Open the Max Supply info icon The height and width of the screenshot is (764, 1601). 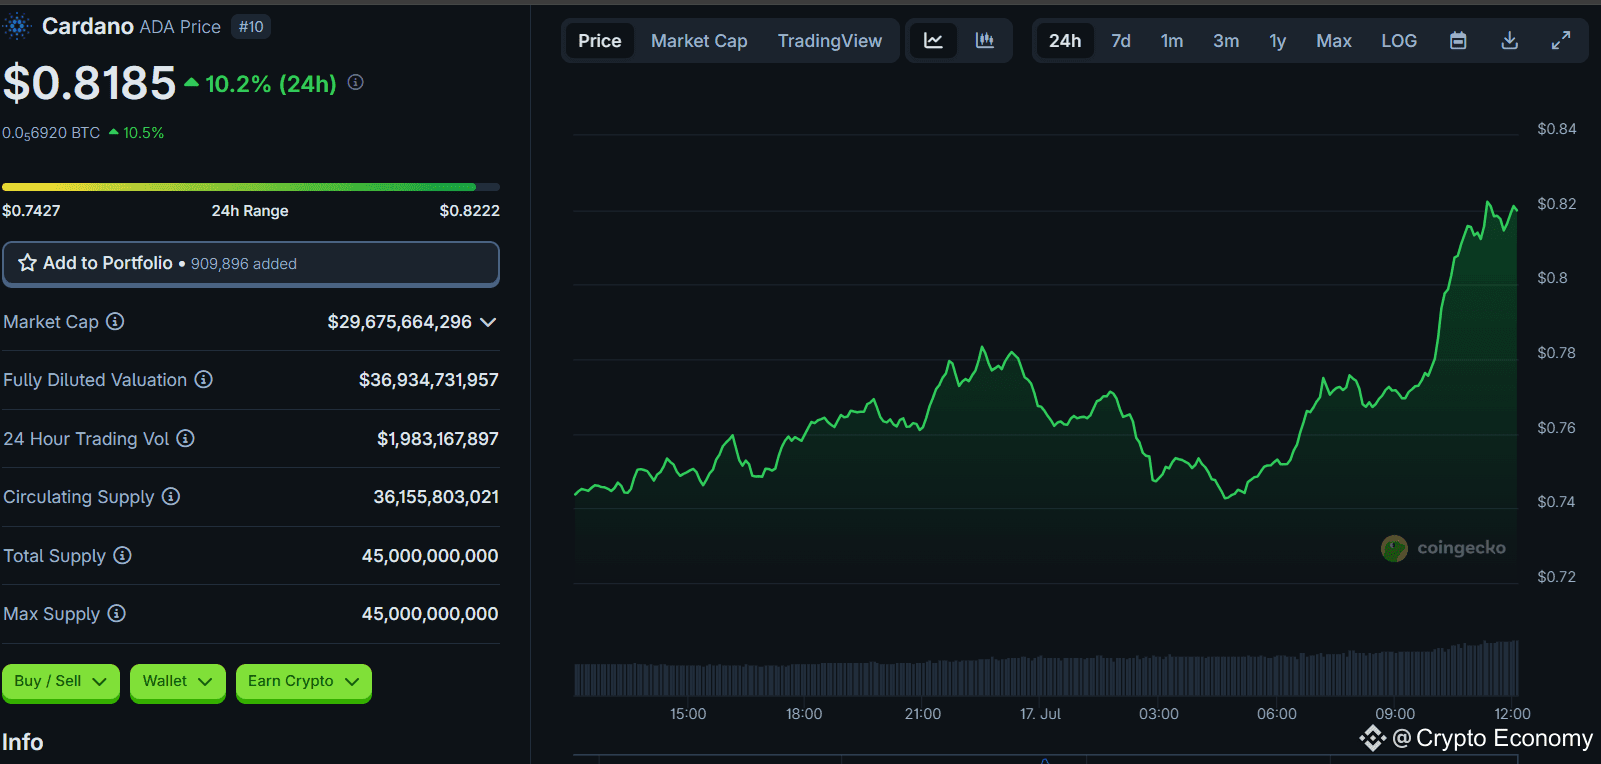pos(116,613)
